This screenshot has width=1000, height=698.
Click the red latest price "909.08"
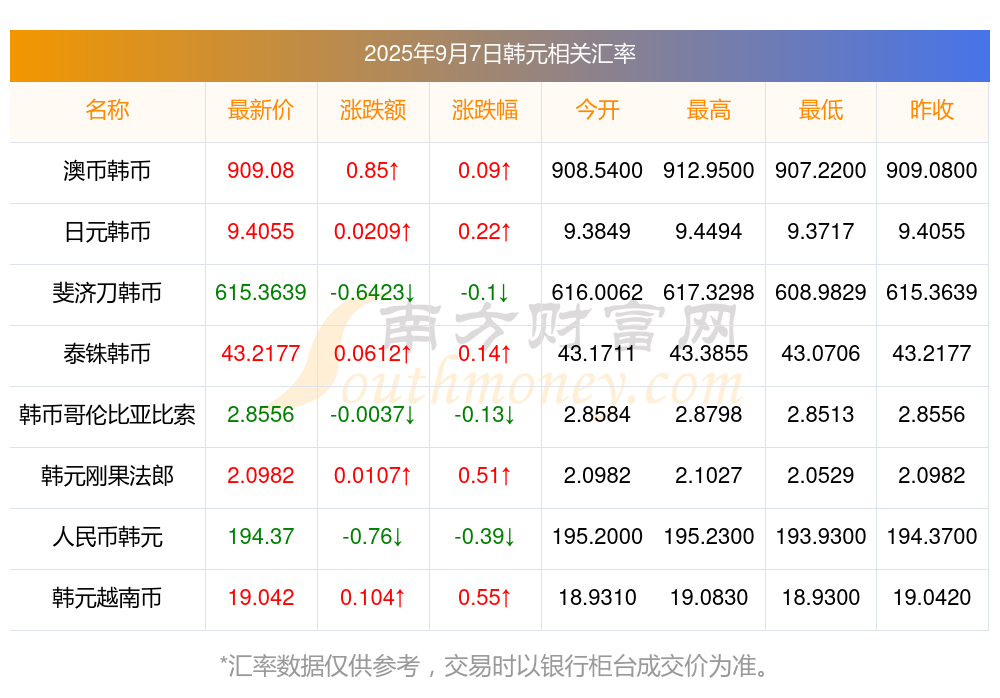[x=261, y=170]
